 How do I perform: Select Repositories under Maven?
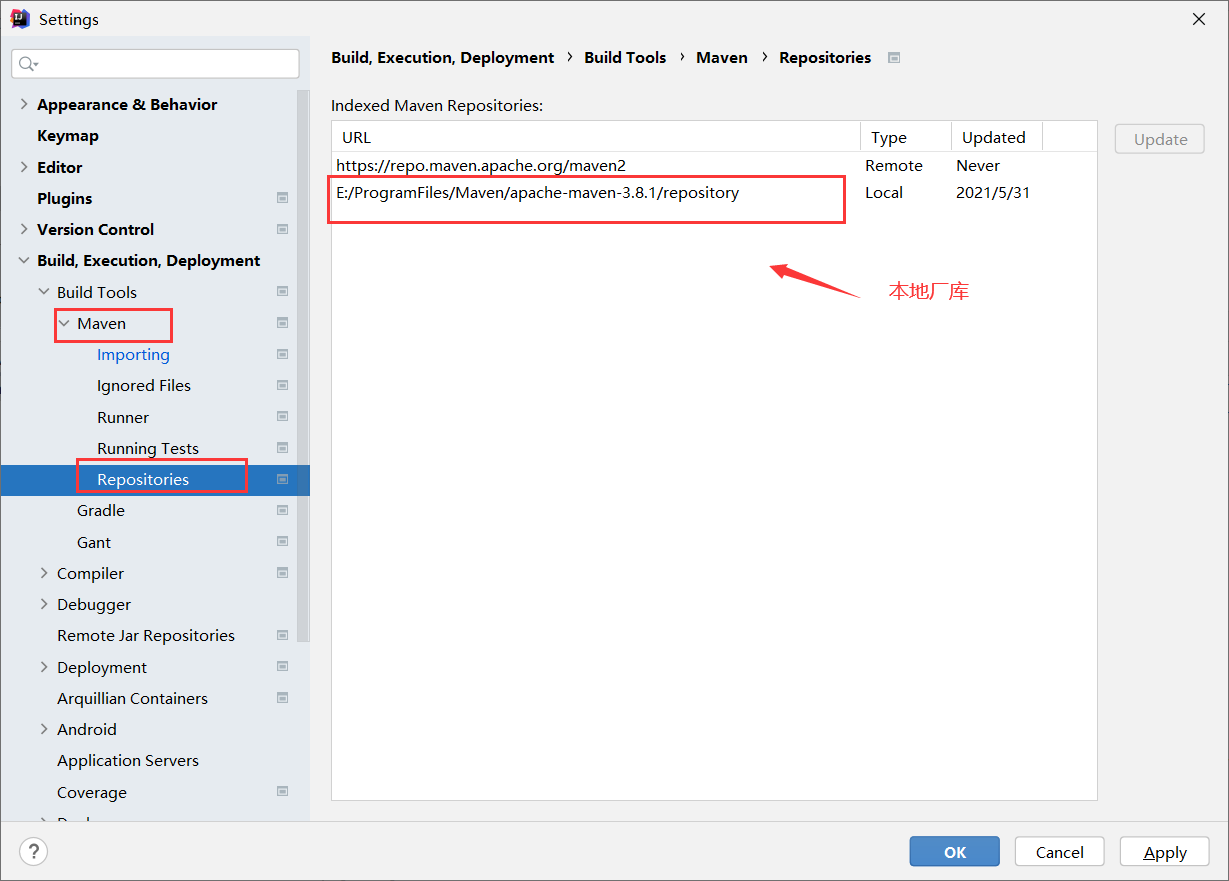pos(143,479)
